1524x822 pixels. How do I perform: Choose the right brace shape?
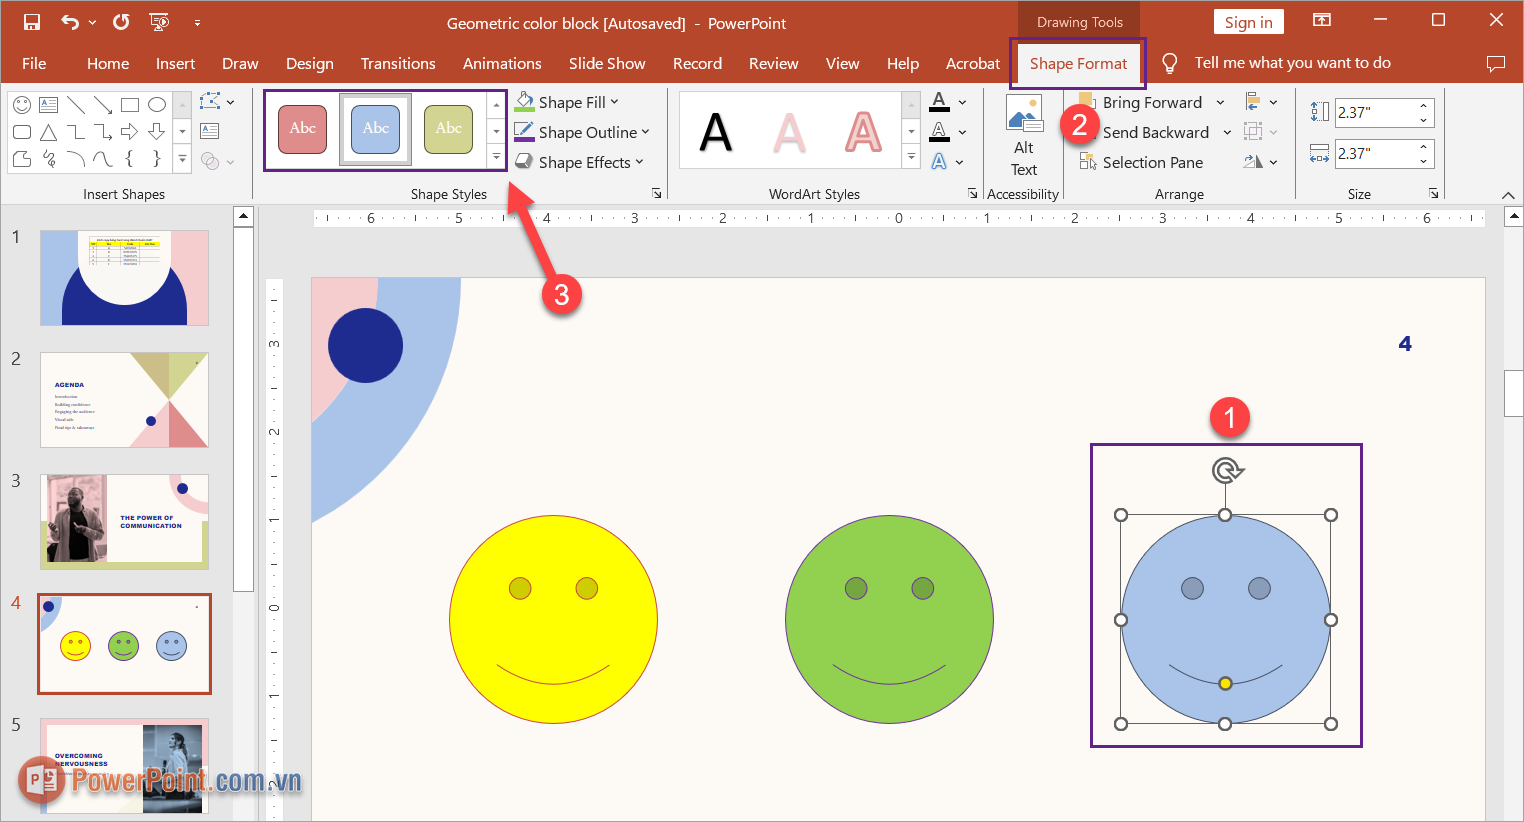[157, 158]
